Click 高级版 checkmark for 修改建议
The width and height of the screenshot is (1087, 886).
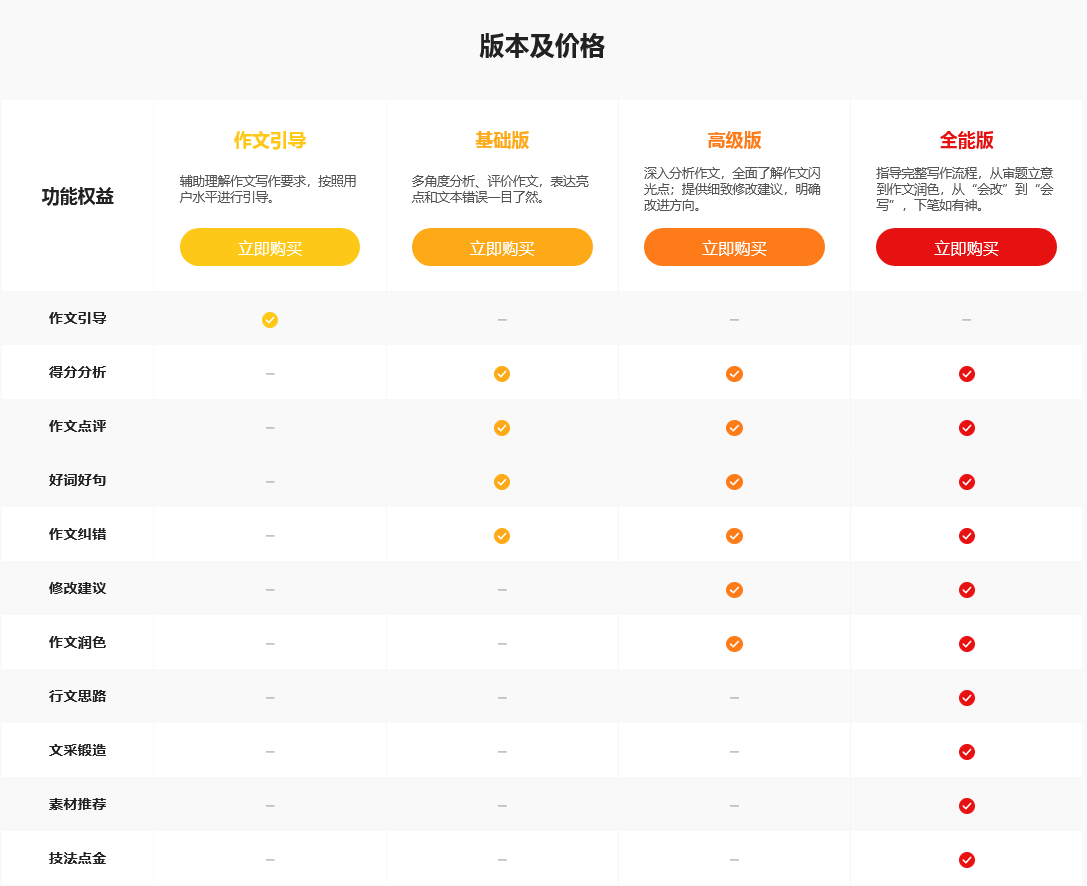(x=734, y=590)
